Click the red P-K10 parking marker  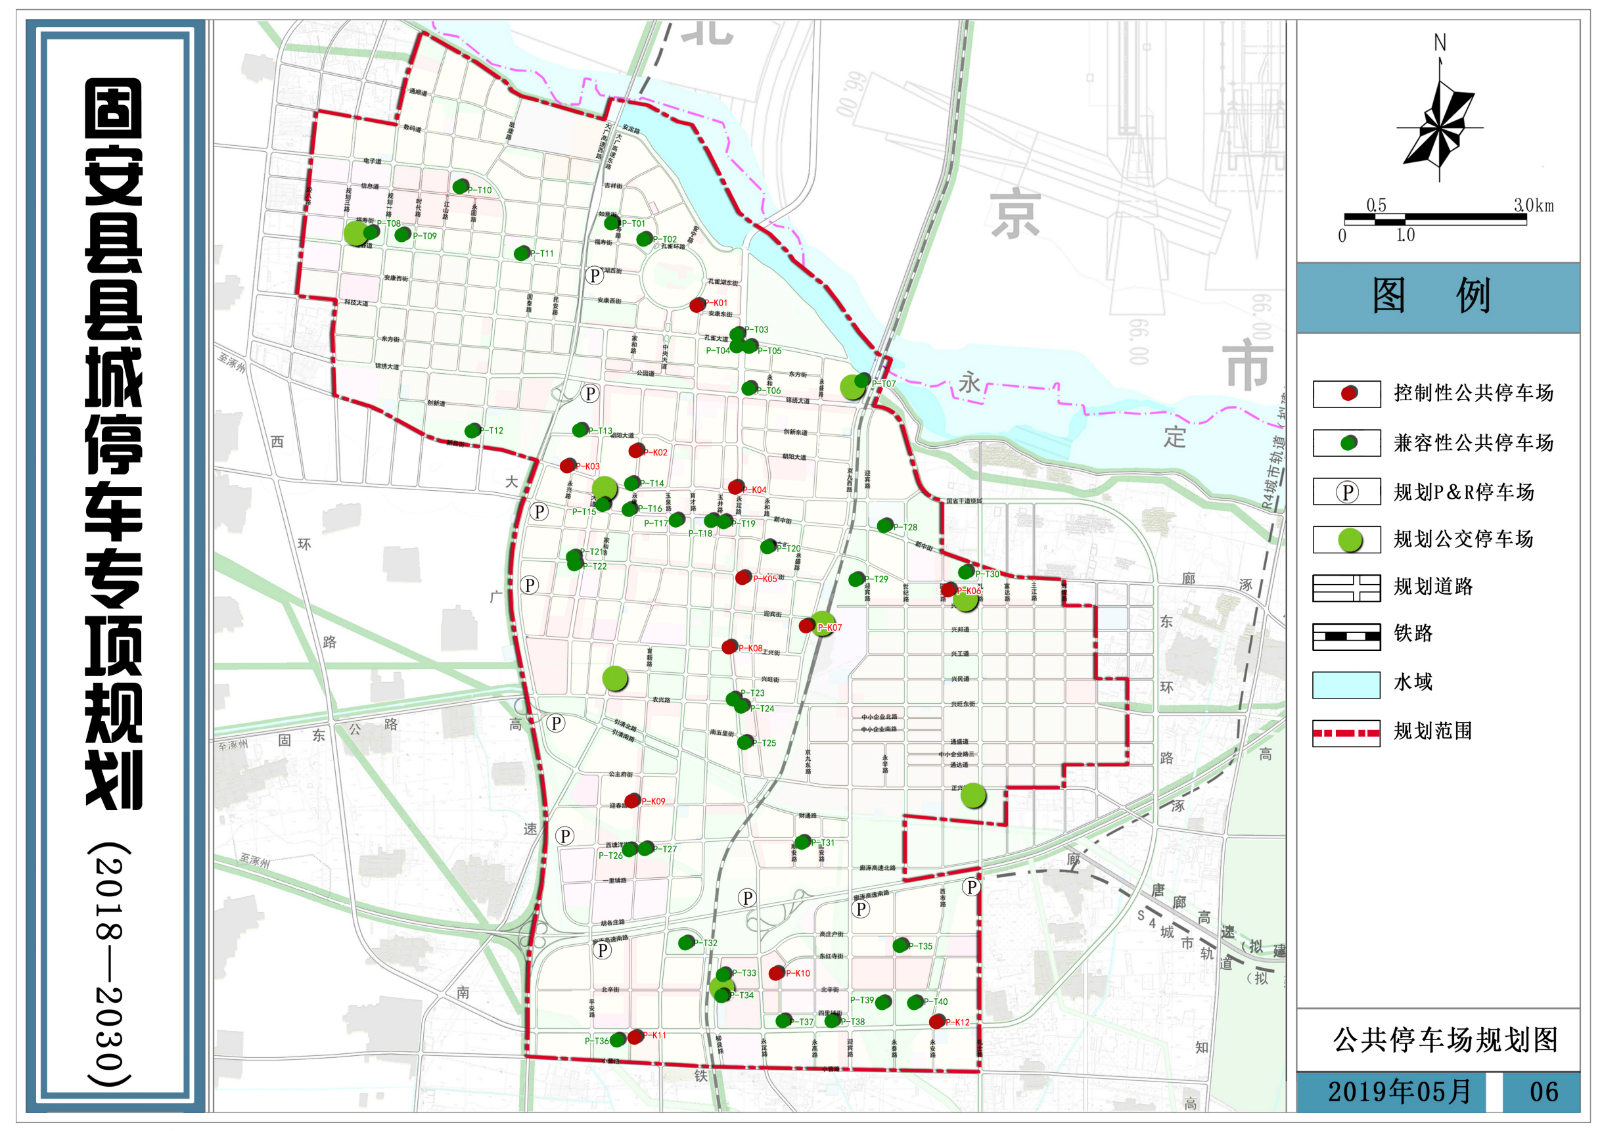pyautogui.click(x=777, y=973)
